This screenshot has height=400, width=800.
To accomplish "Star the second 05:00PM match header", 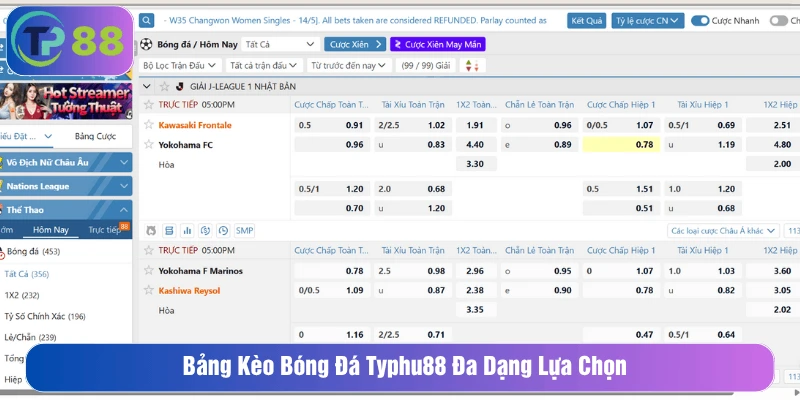I will (148, 250).
